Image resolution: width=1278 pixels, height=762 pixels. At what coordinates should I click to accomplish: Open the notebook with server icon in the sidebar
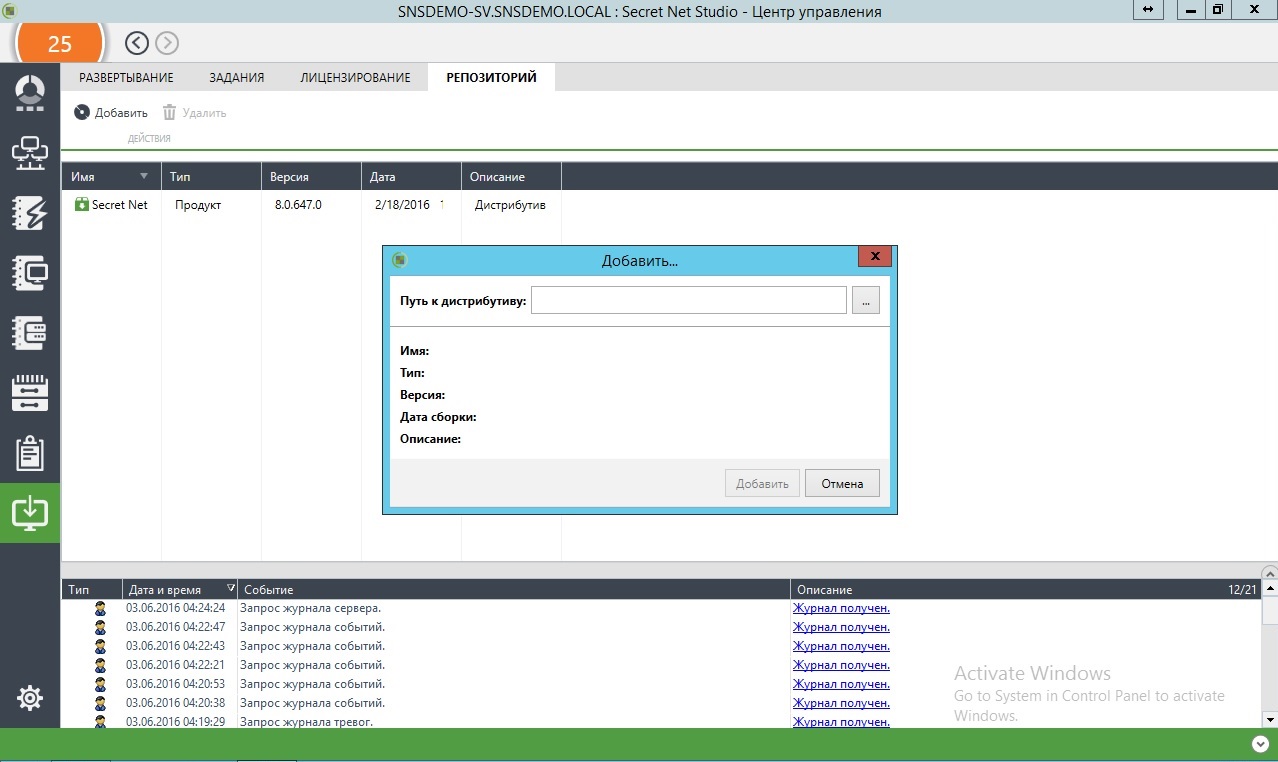(30, 333)
